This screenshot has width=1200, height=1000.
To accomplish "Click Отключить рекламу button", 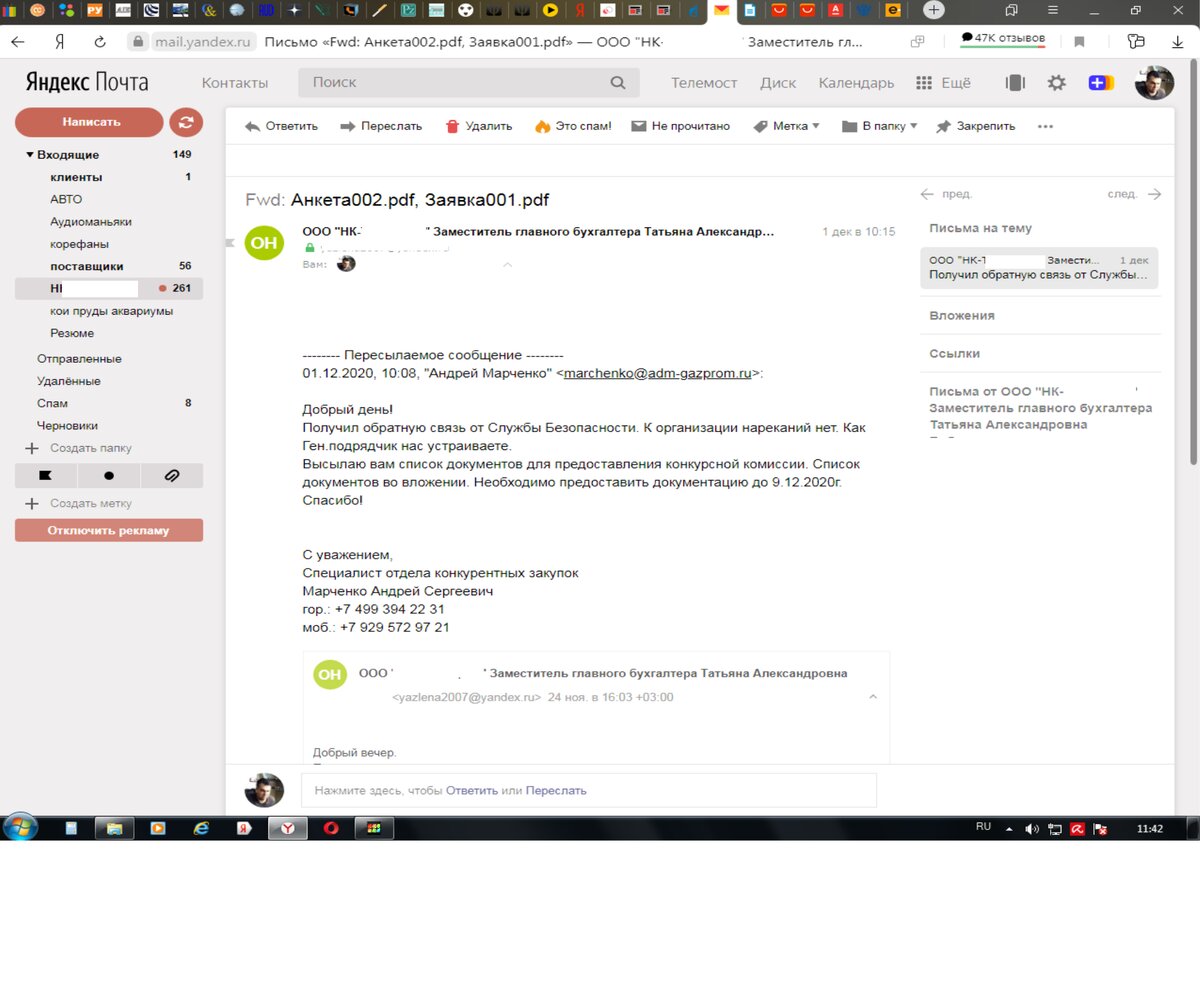I will [x=109, y=530].
